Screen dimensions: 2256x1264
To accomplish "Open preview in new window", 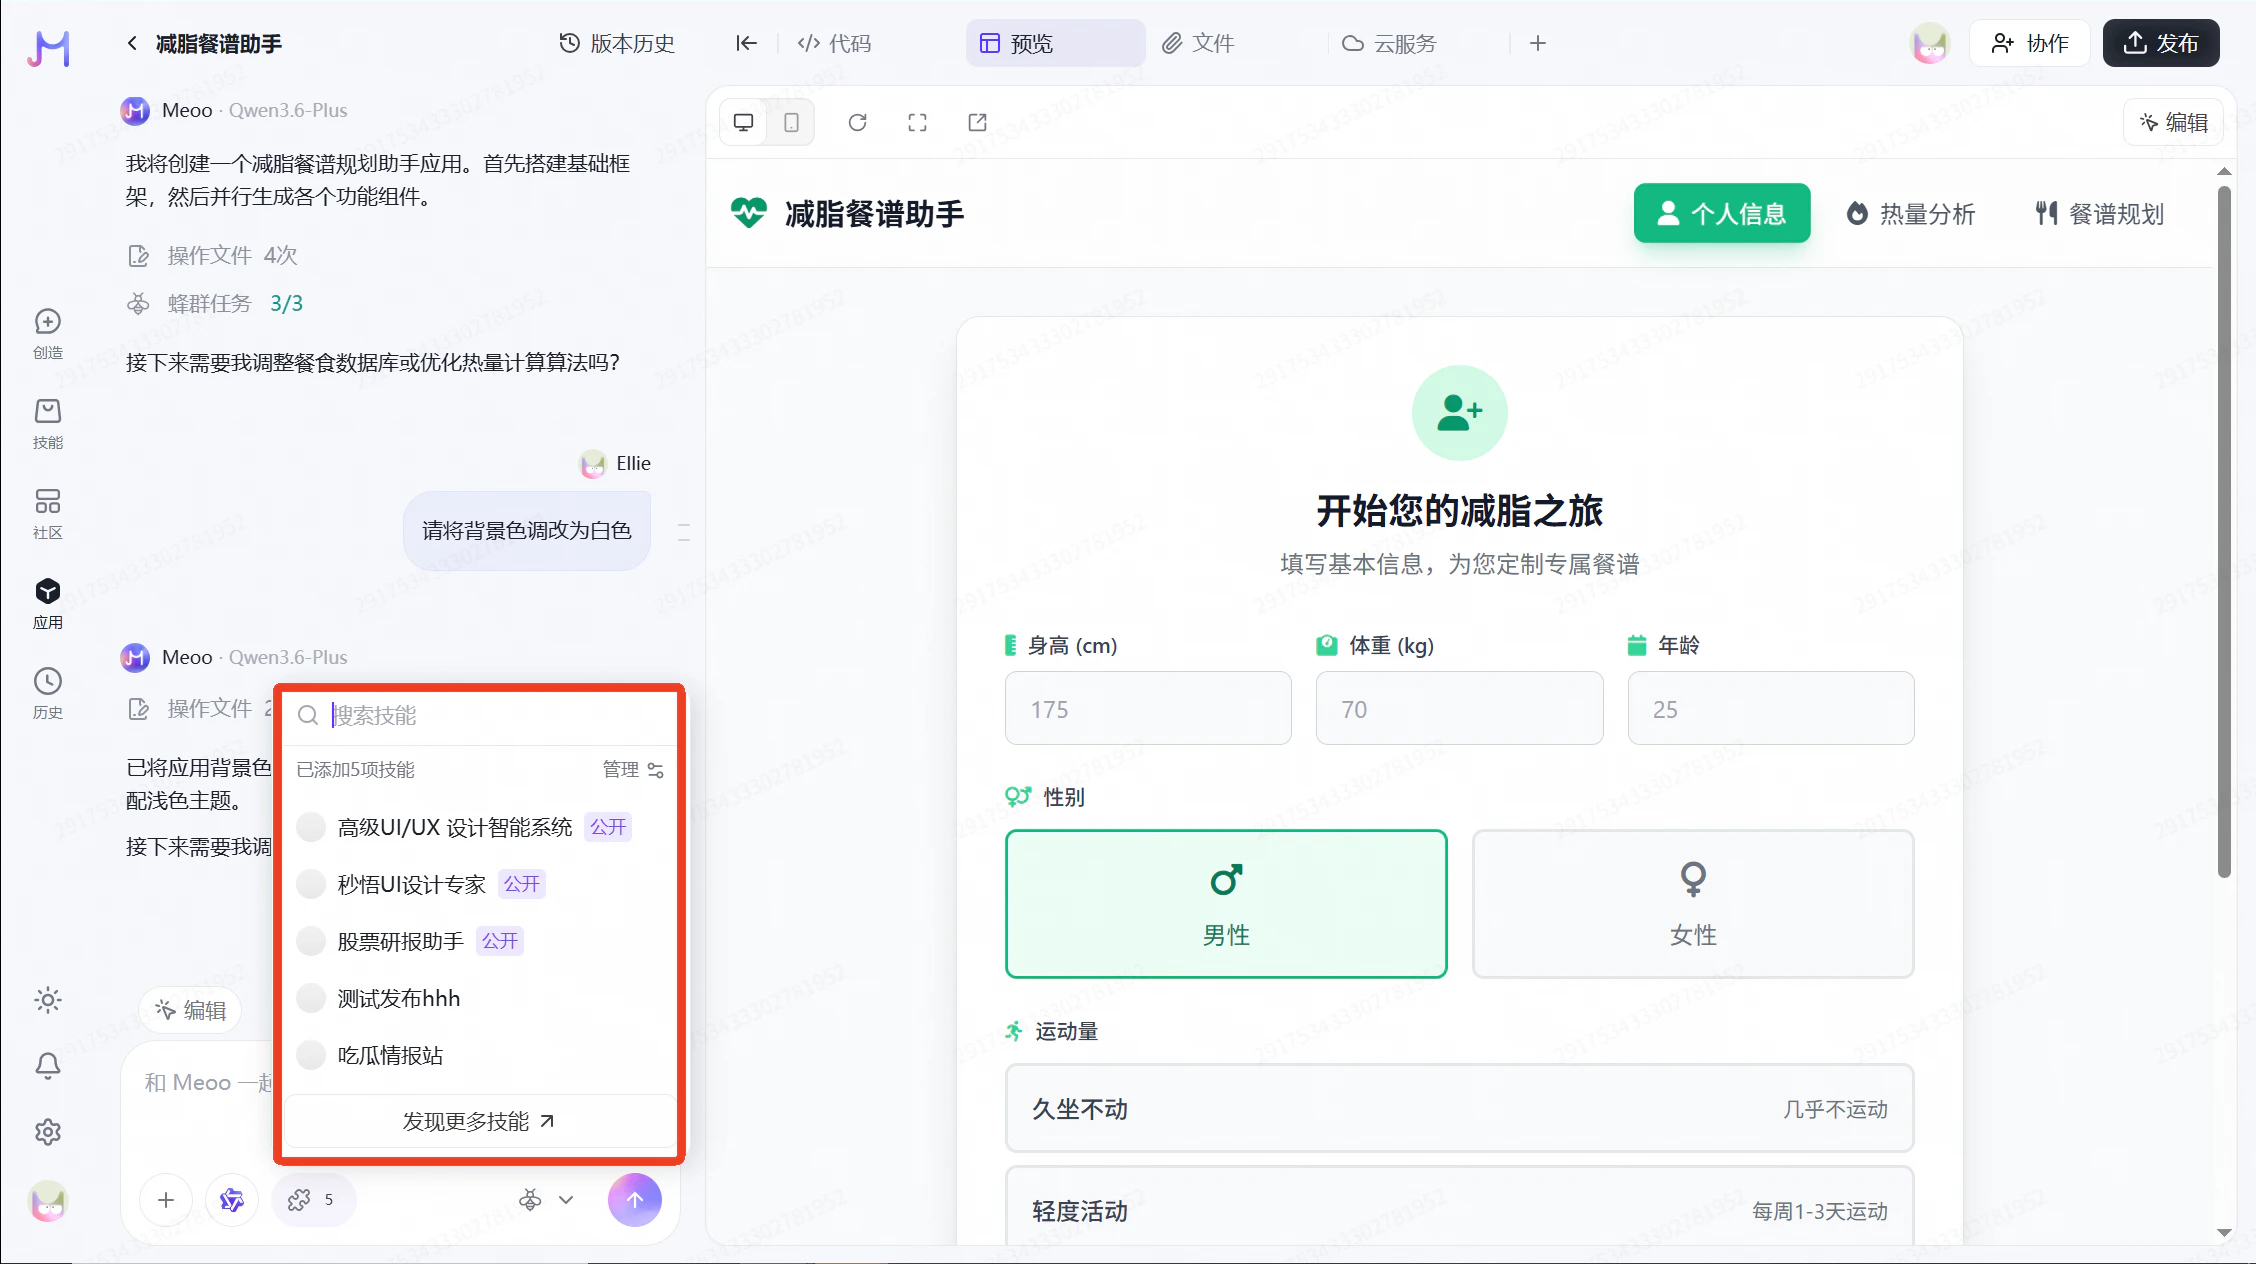I will 977,122.
